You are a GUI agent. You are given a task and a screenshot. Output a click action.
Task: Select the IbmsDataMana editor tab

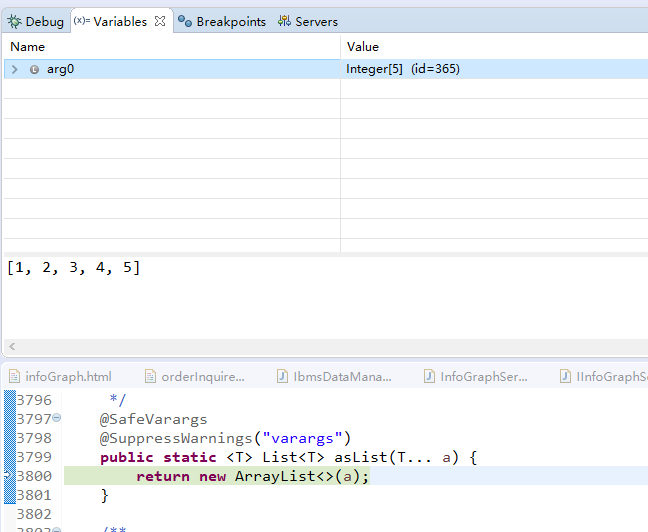tap(342, 377)
